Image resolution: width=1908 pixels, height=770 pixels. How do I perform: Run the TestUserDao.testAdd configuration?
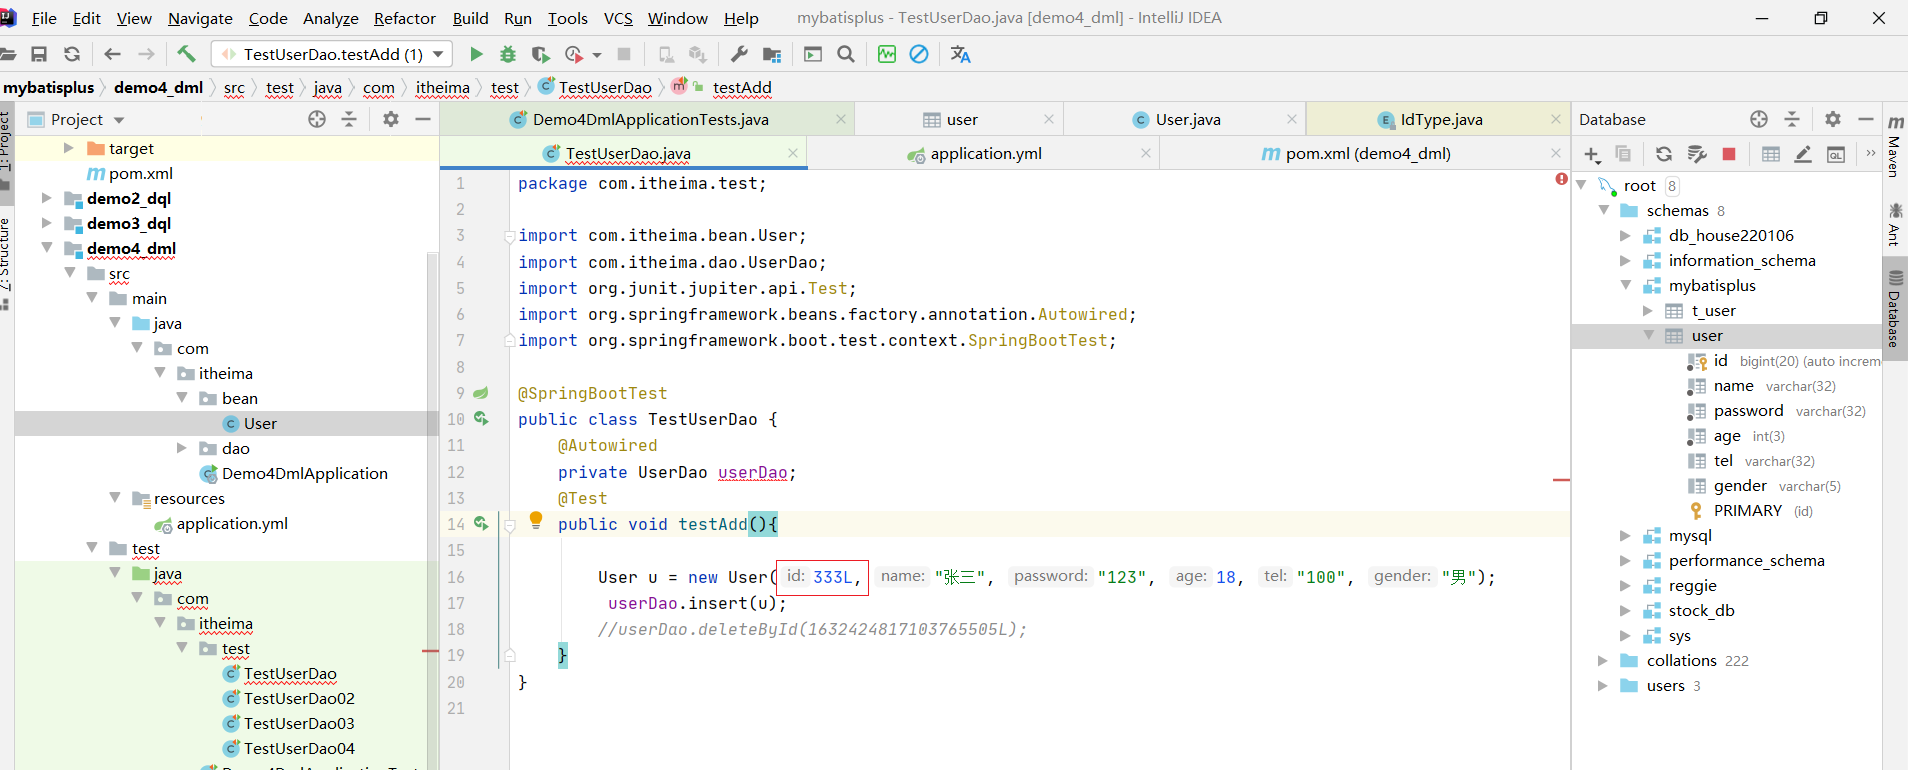point(477,54)
